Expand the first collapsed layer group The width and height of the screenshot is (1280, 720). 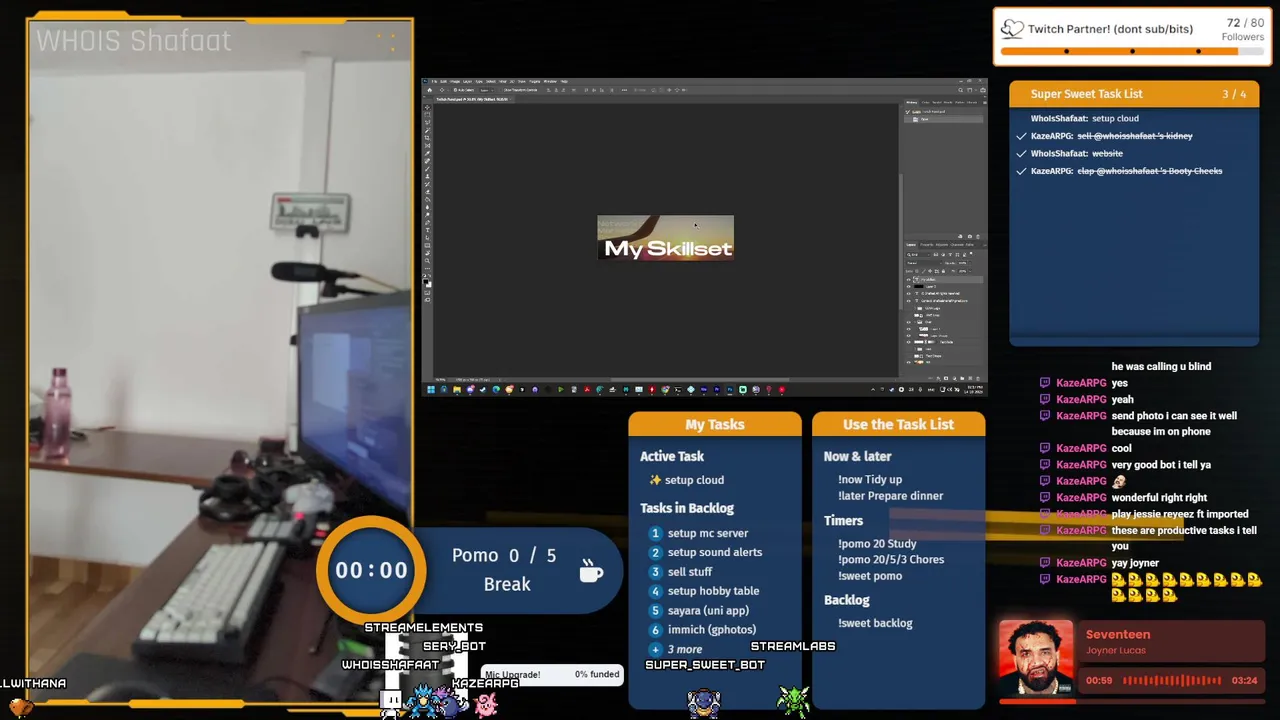click(915, 308)
